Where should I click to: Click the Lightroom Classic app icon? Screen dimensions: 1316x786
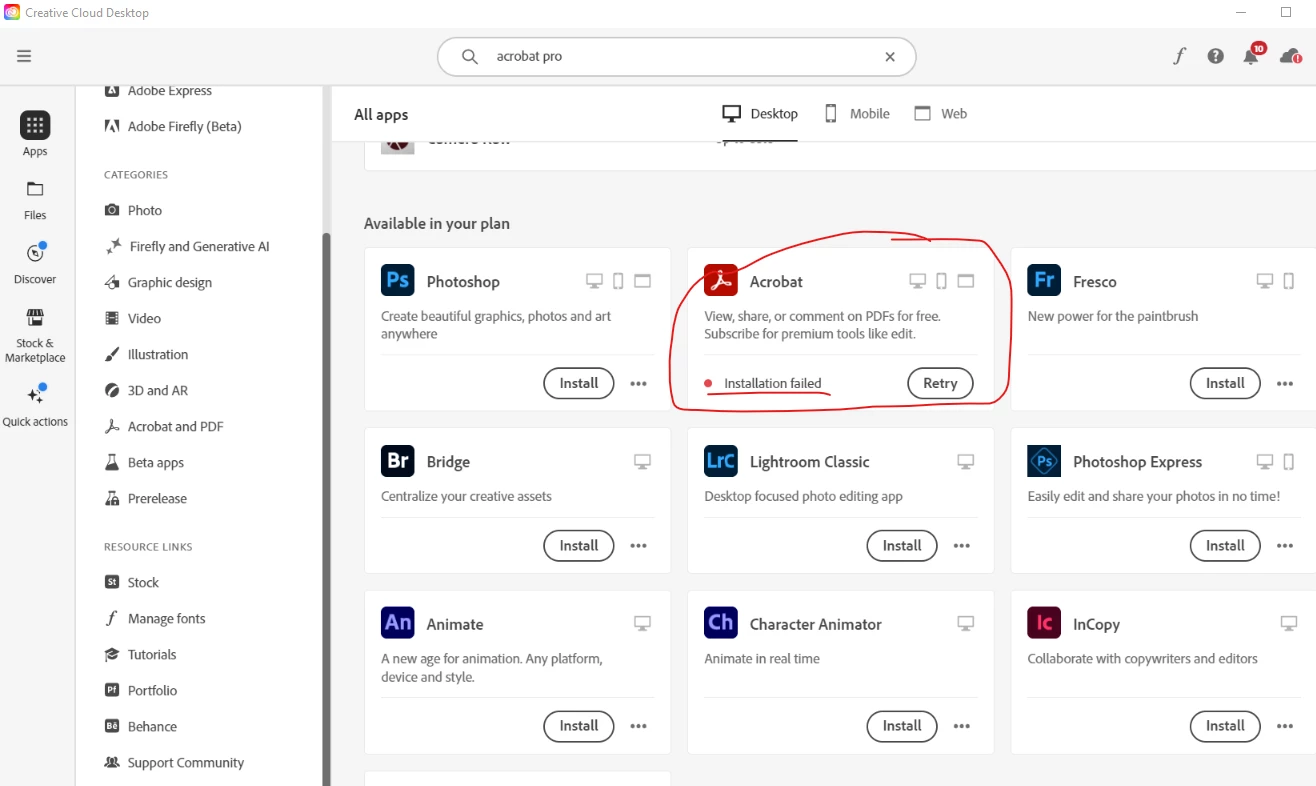point(721,461)
